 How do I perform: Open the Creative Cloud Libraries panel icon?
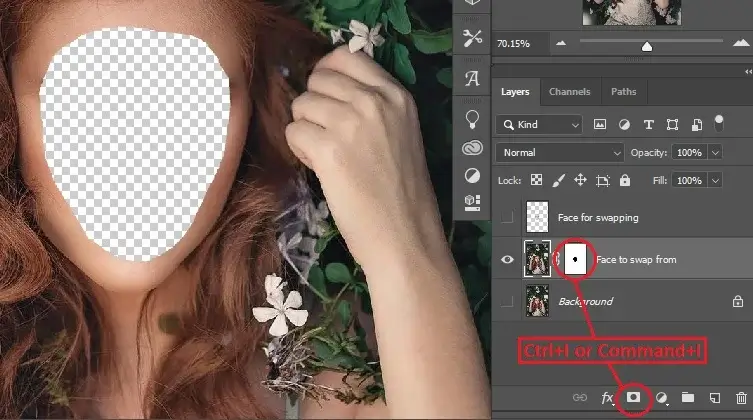tap(472, 148)
